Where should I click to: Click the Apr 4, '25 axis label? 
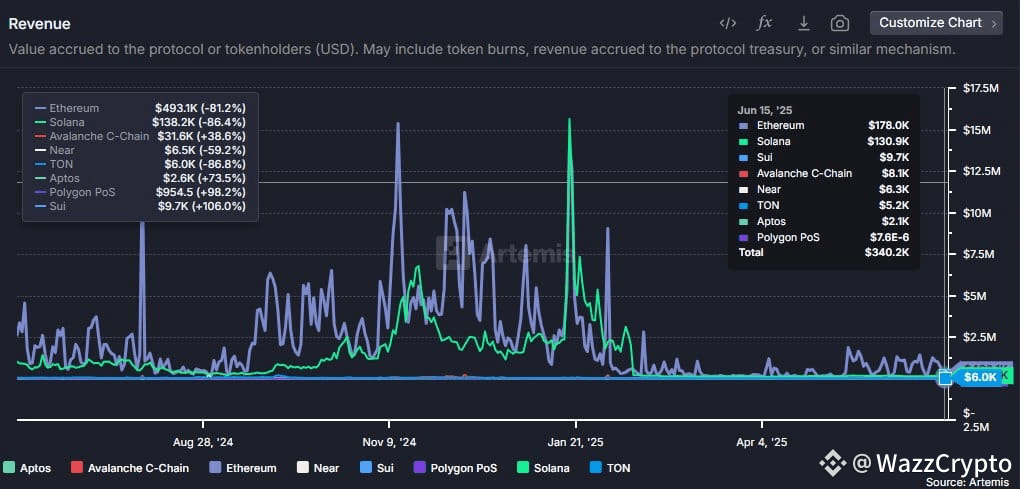click(762, 442)
